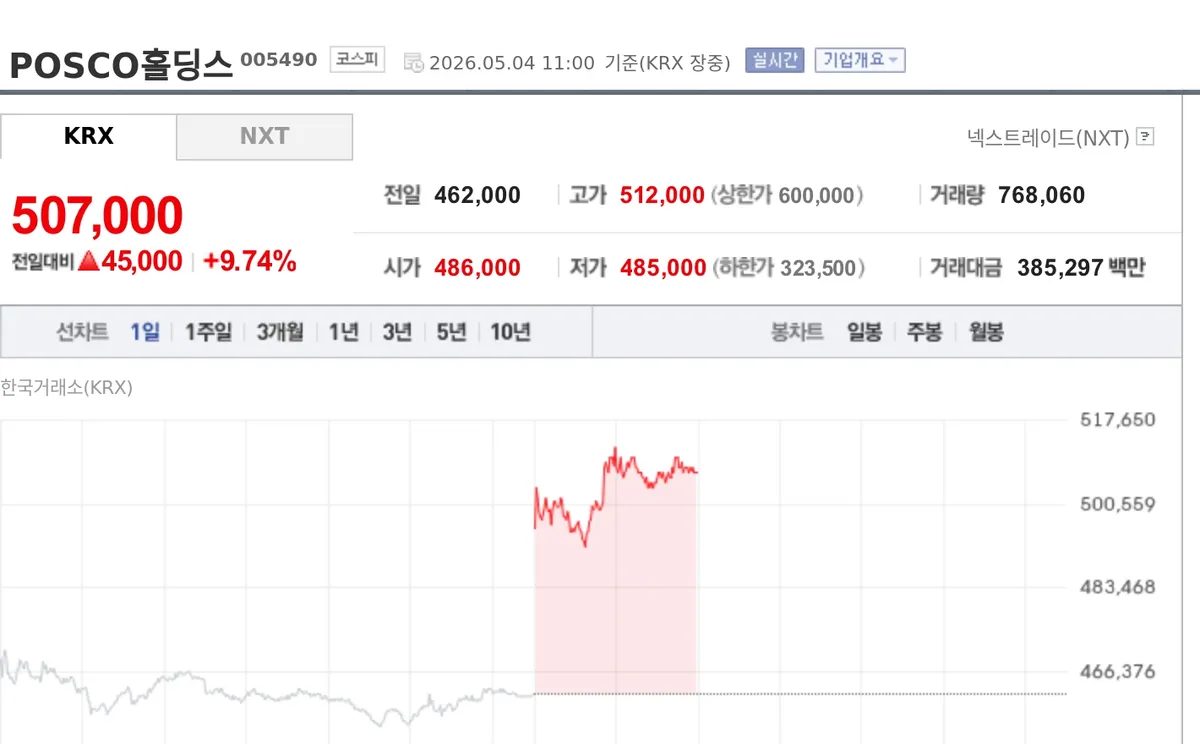Open the NXT help question-mark icon
The width and height of the screenshot is (1200, 744).
click(x=1146, y=137)
